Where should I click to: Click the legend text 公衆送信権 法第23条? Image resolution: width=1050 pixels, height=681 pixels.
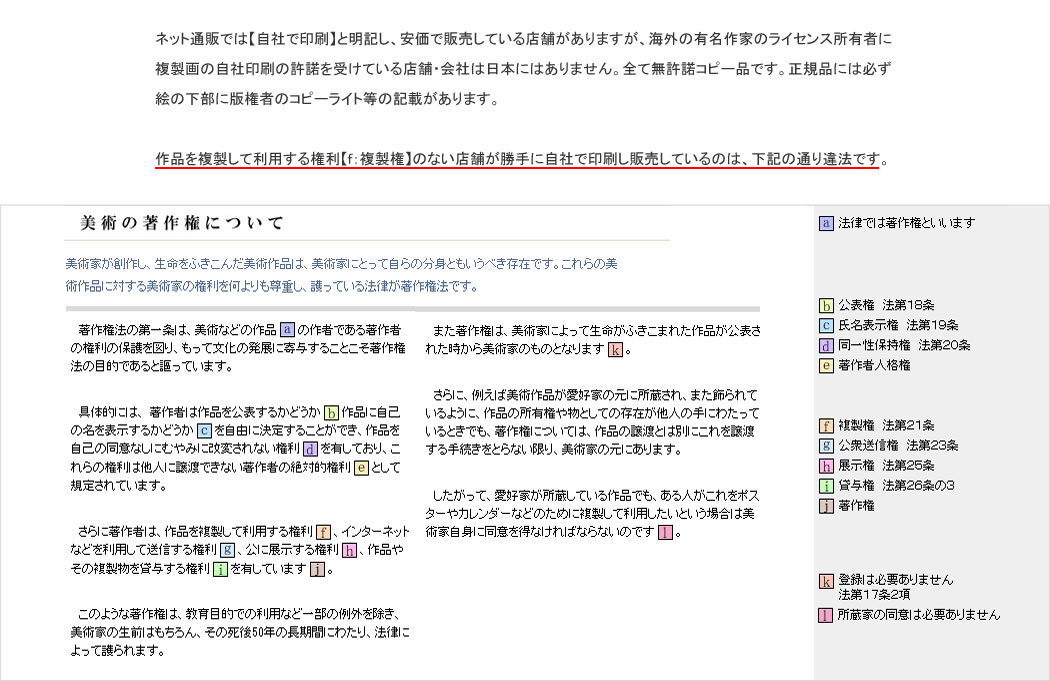(898, 446)
